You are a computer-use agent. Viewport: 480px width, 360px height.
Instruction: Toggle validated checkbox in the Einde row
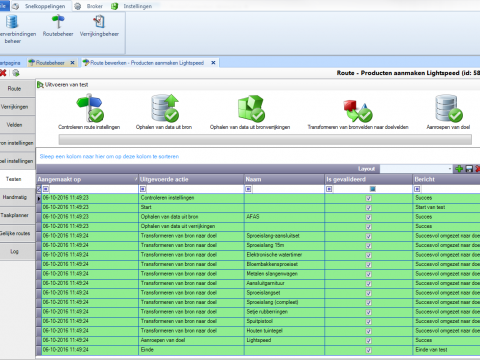[x=369, y=350]
